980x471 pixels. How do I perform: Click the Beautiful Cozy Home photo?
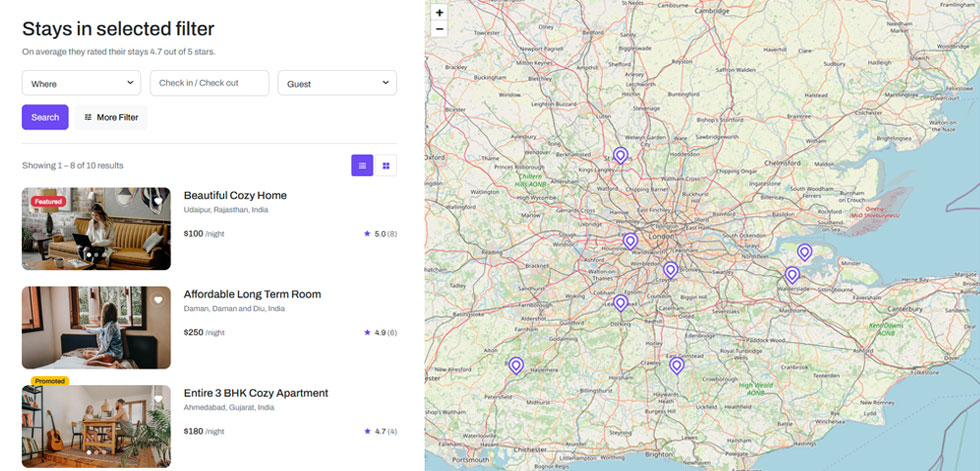pyautogui.click(x=96, y=229)
